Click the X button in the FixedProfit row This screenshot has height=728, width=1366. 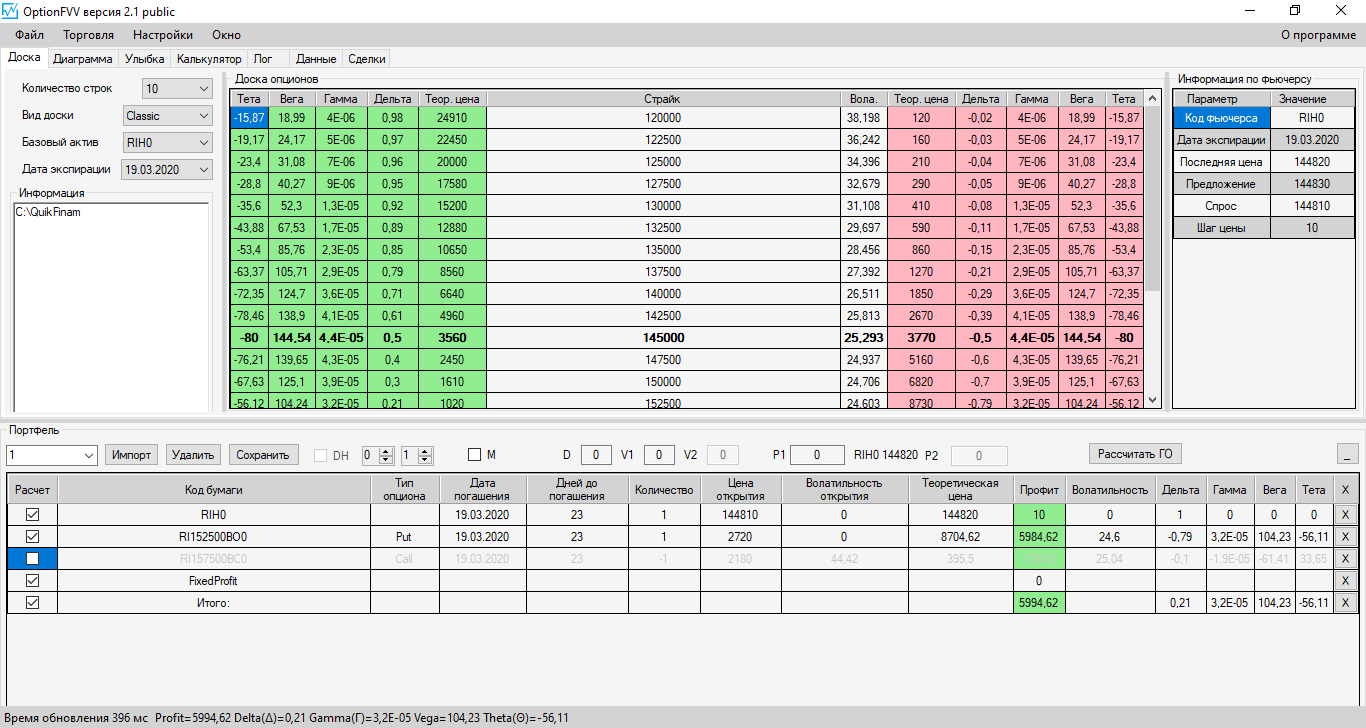click(x=1345, y=581)
